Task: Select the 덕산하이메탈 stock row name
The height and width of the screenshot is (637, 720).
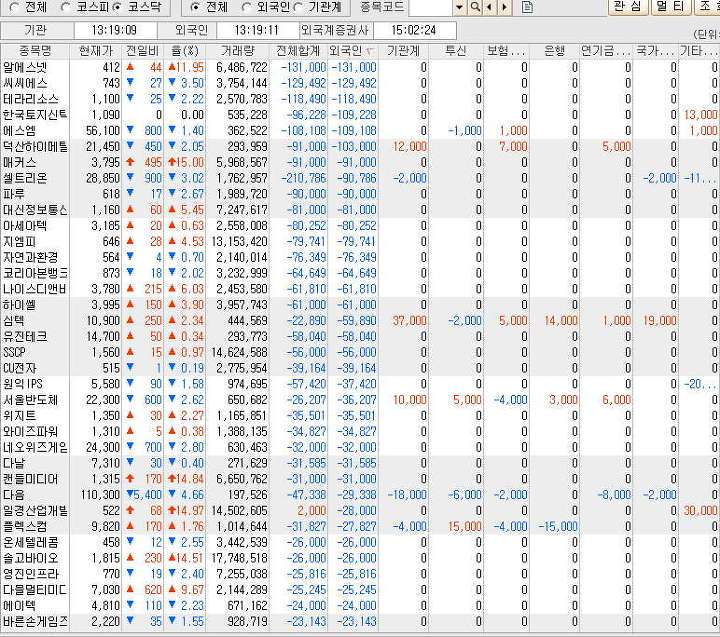Action: pos(35,147)
